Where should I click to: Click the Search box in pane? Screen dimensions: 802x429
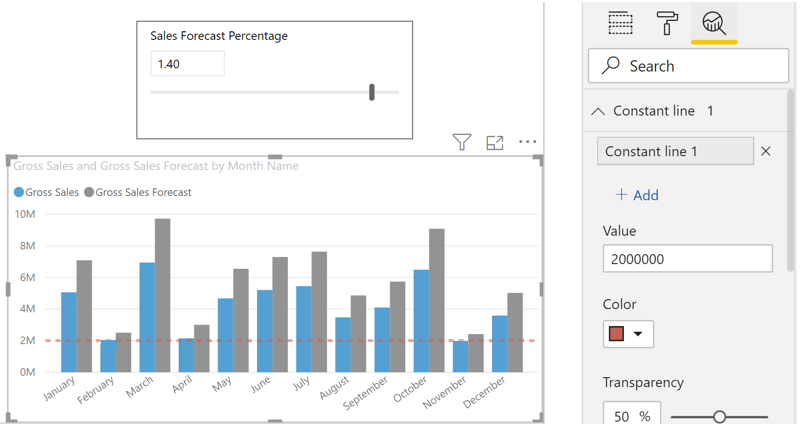(688, 66)
